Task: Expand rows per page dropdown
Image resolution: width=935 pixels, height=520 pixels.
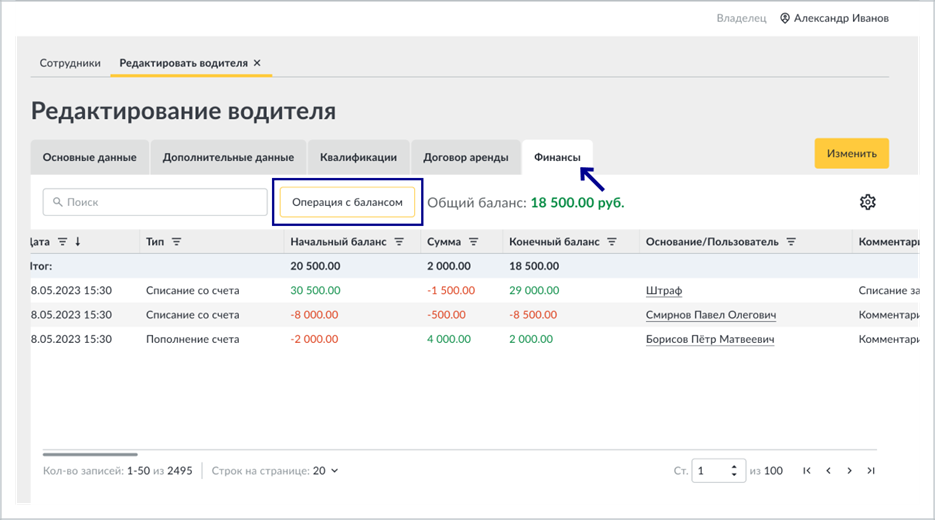Action: [x=335, y=471]
